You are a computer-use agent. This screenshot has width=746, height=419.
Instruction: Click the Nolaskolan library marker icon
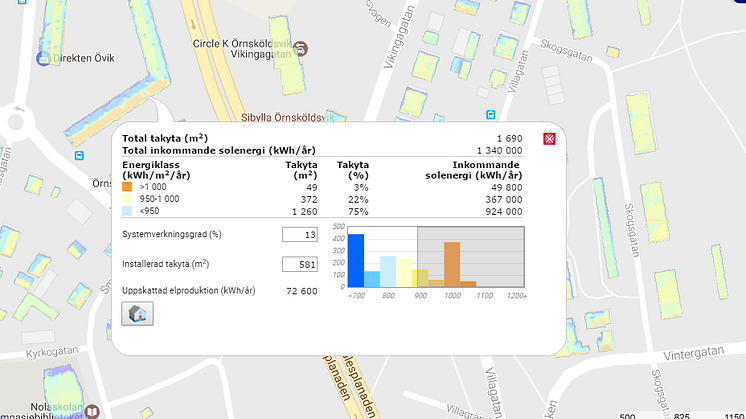(x=92, y=411)
